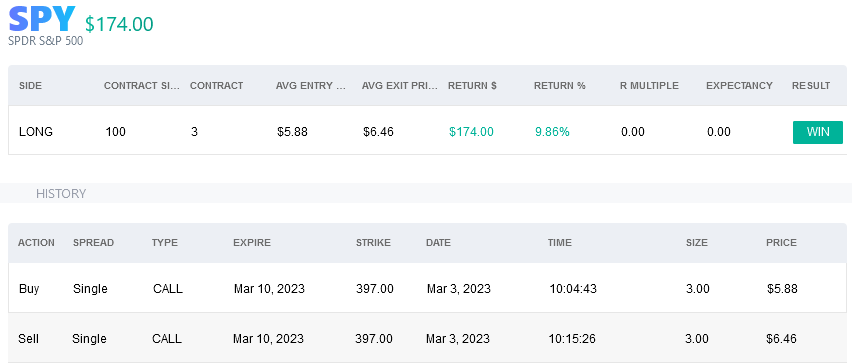The image size is (852, 364).
Task: Click the RETURN $ column header
Action: (x=472, y=86)
